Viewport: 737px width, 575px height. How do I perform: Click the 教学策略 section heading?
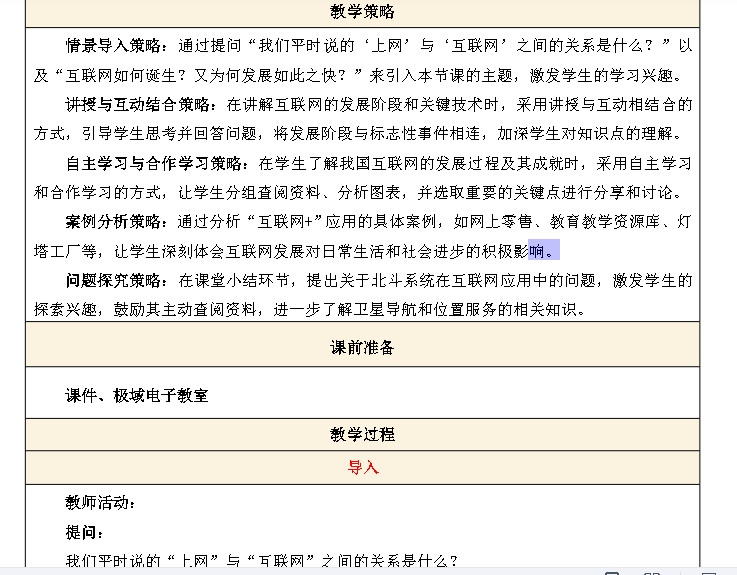(362, 12)
